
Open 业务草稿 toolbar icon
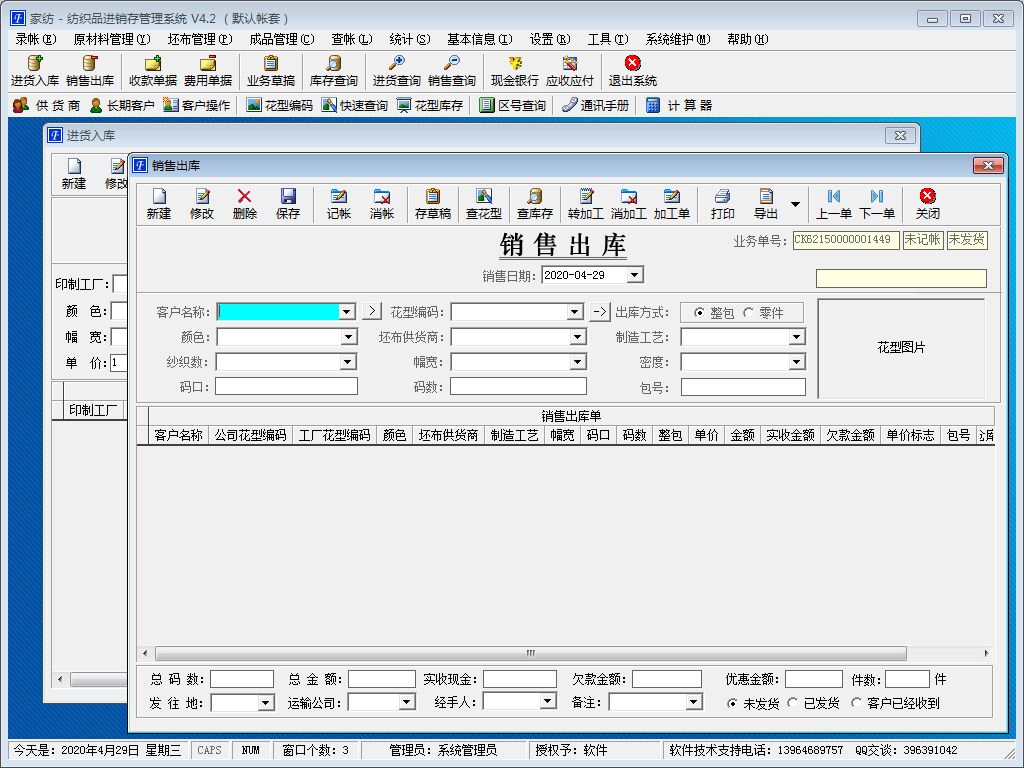270,71
